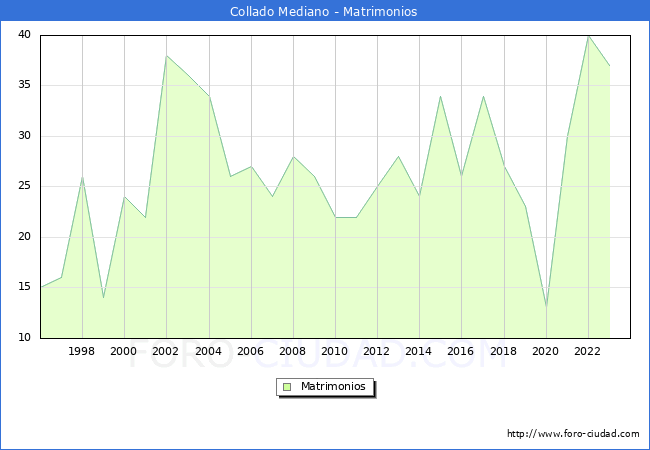
Task: Select the 2000 x-axis label
Action: click(x=124, y=351)
